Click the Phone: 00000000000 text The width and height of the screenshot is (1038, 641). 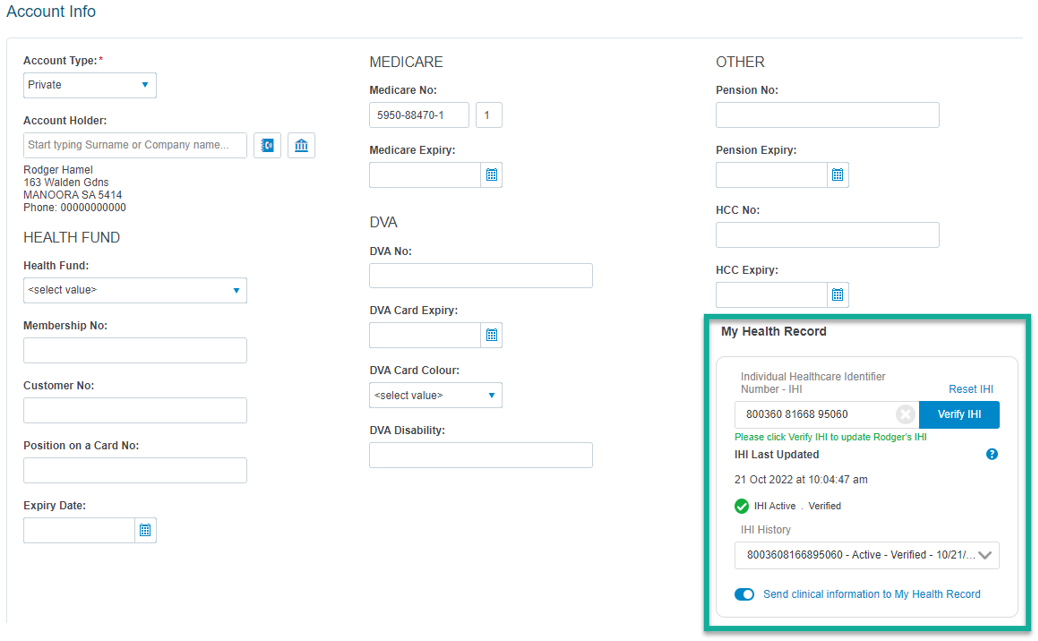75,208
